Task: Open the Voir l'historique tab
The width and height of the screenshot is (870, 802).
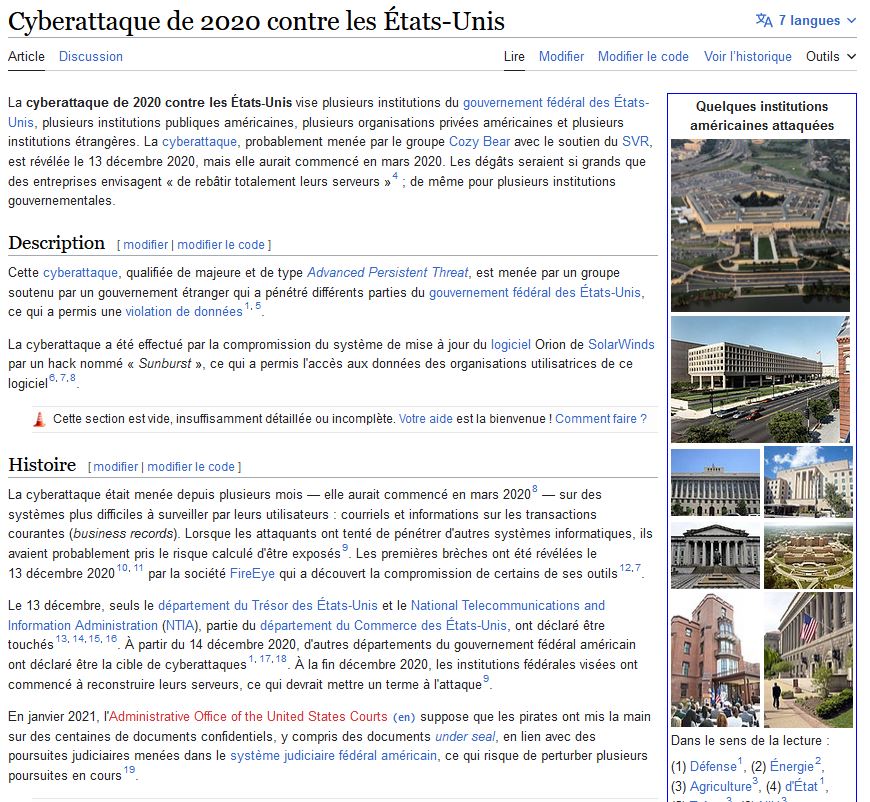Action: click(747, 56)
